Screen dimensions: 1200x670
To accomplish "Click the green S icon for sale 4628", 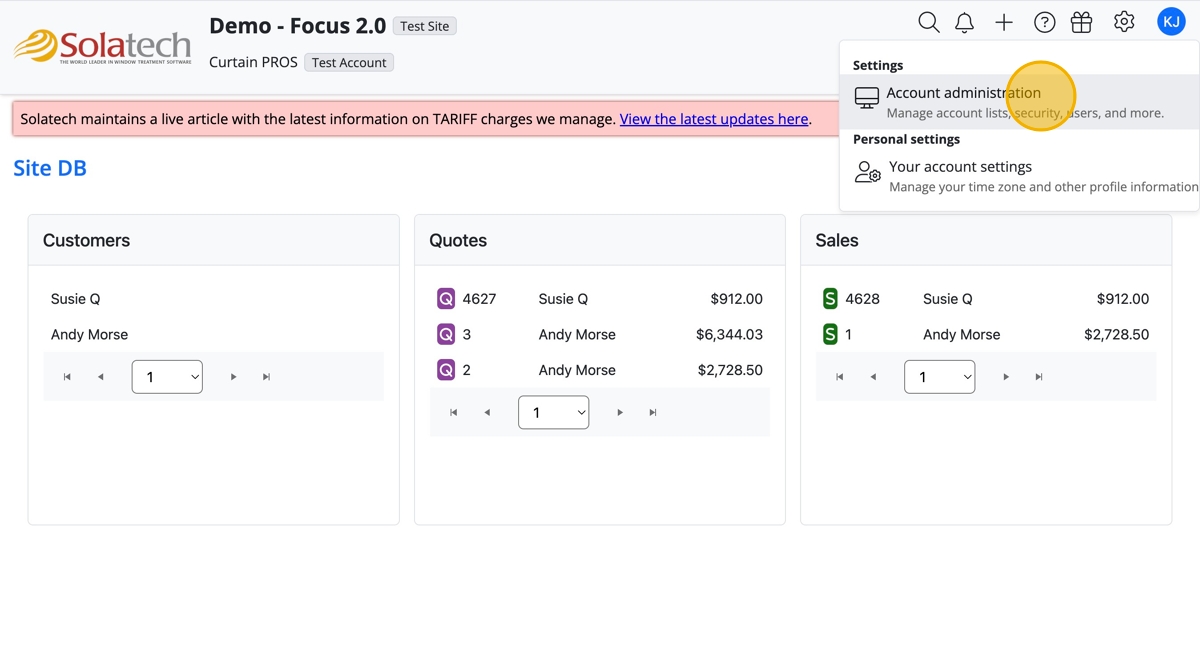I will [x=830, y=298].
